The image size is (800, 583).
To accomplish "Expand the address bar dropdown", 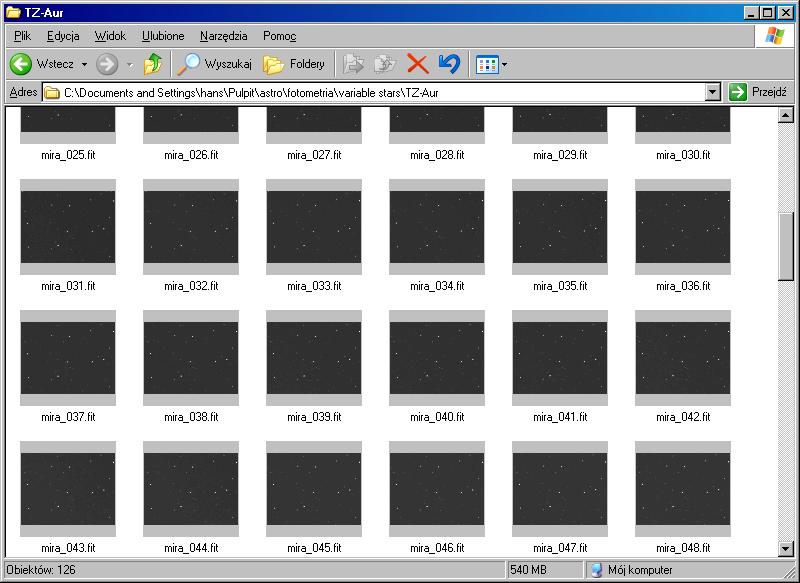I will coord(712,92).
